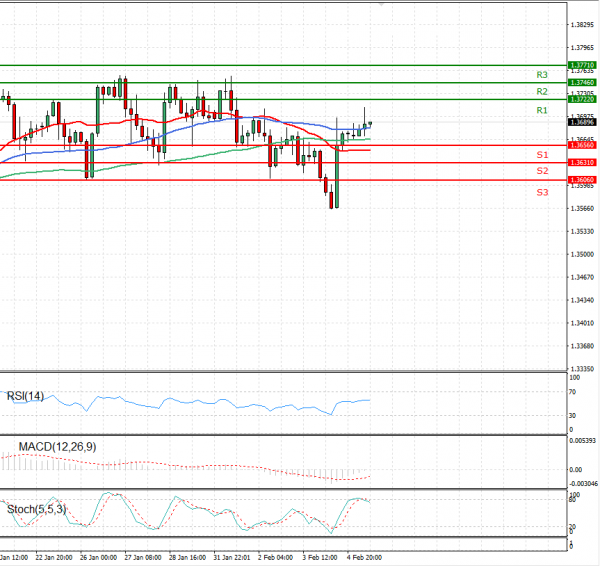The height and width of the screenshot is (566, 600).
Task: Click the 1.33680 price axis value
Action: (x=582, y=346)
